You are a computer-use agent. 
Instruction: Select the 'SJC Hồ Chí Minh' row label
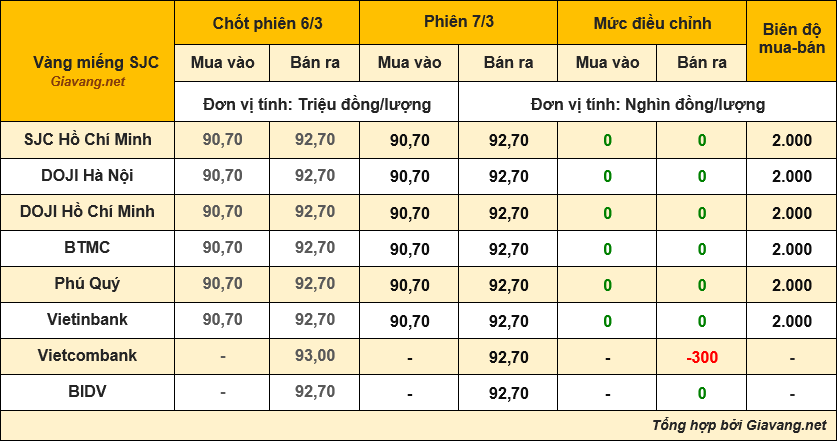(x=88, y=139)
